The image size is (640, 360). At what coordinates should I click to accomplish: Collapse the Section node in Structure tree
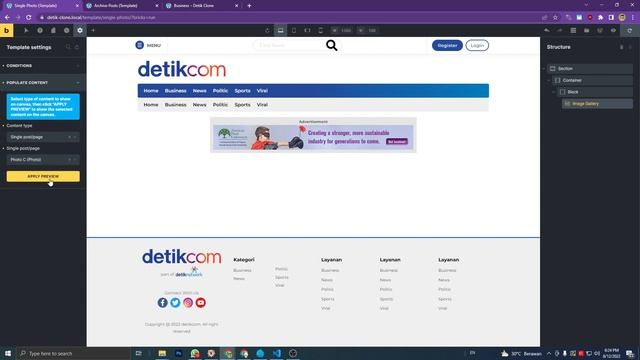pyautogui.click(x=544, y=69)
